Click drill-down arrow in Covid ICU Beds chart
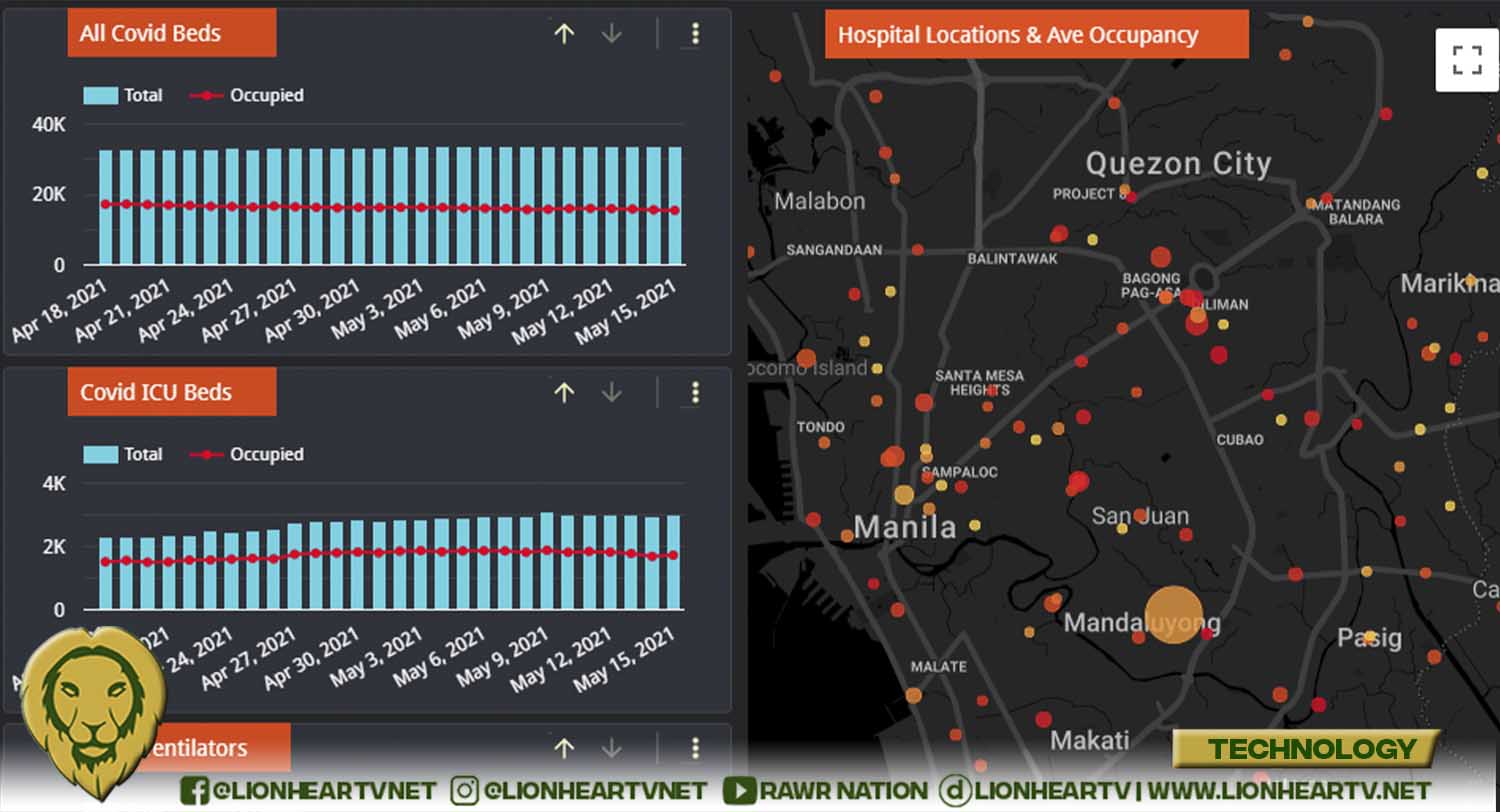 click(612, 393)
